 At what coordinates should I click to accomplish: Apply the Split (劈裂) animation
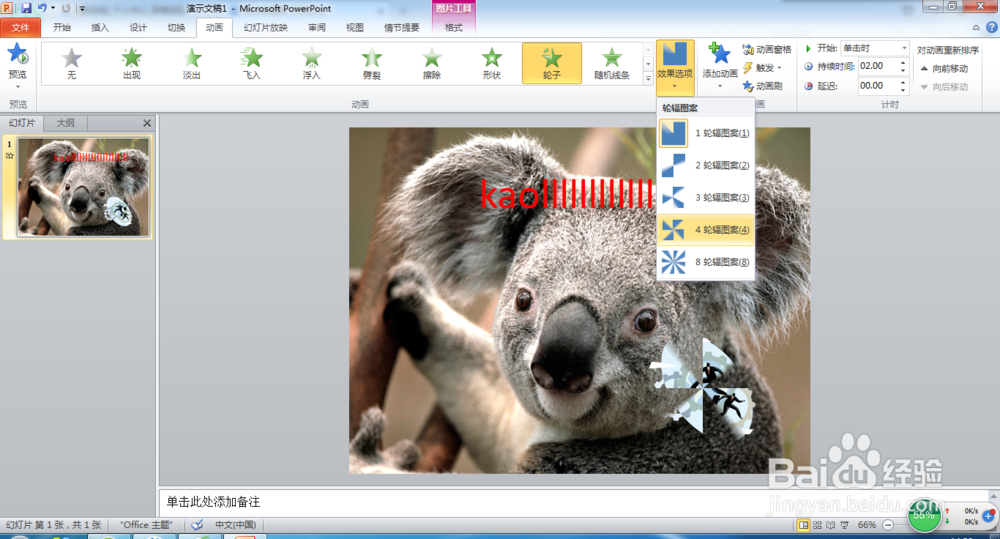371,63
